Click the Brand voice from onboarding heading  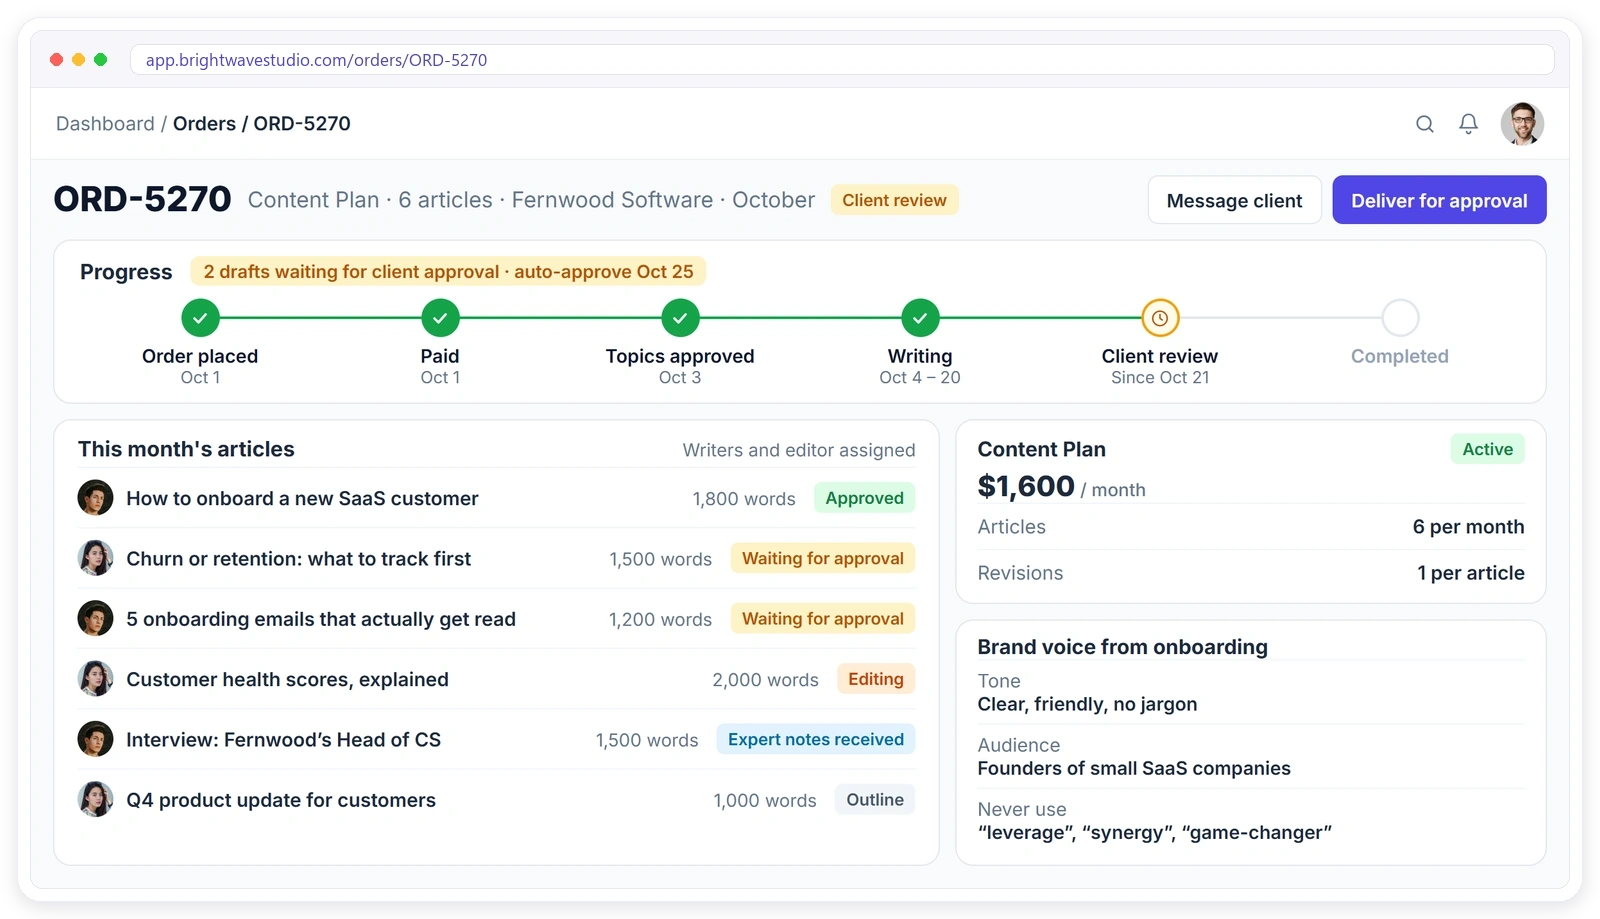pos(1122,647)
